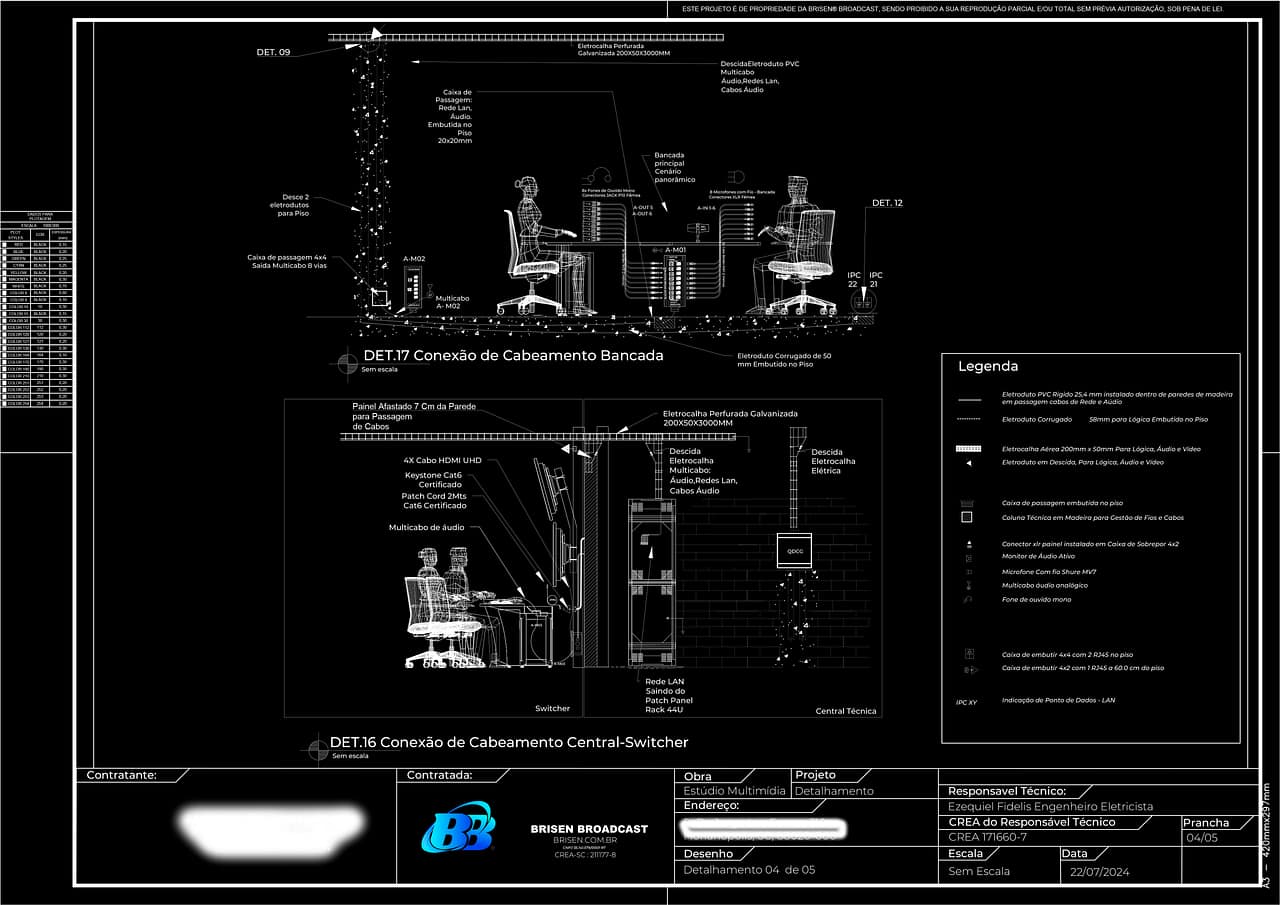Click the 'Bancada principal Cenário panorâmico' label

coord(674,168)
